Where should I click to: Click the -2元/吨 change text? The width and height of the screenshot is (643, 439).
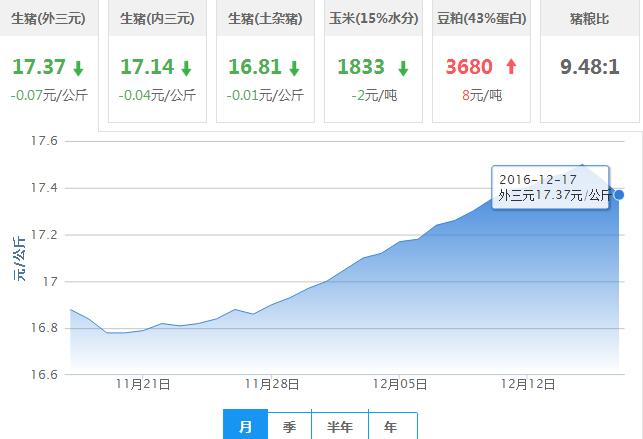(374, 95)
